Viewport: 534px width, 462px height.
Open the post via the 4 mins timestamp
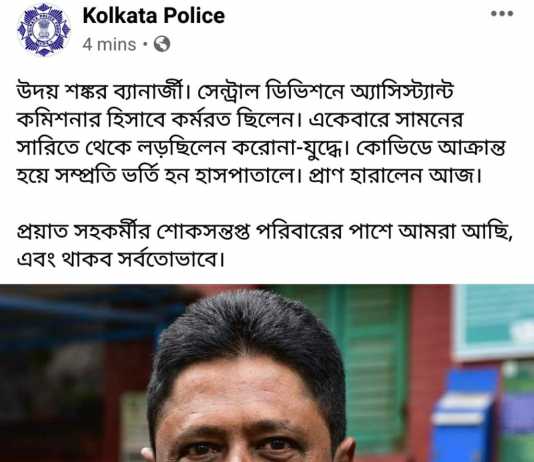pos(109,44)
